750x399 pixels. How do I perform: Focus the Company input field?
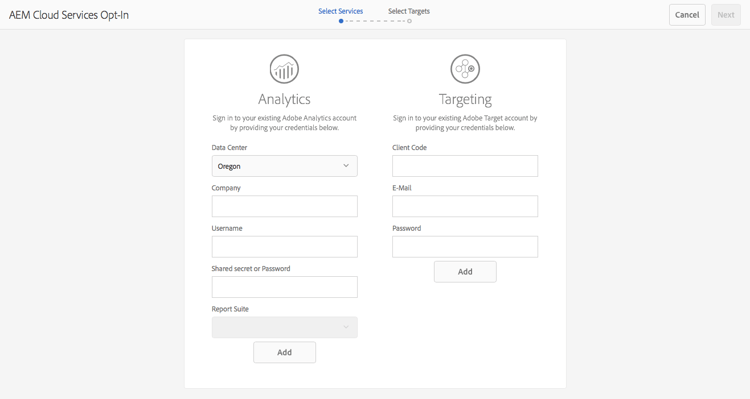pos(285,206)
